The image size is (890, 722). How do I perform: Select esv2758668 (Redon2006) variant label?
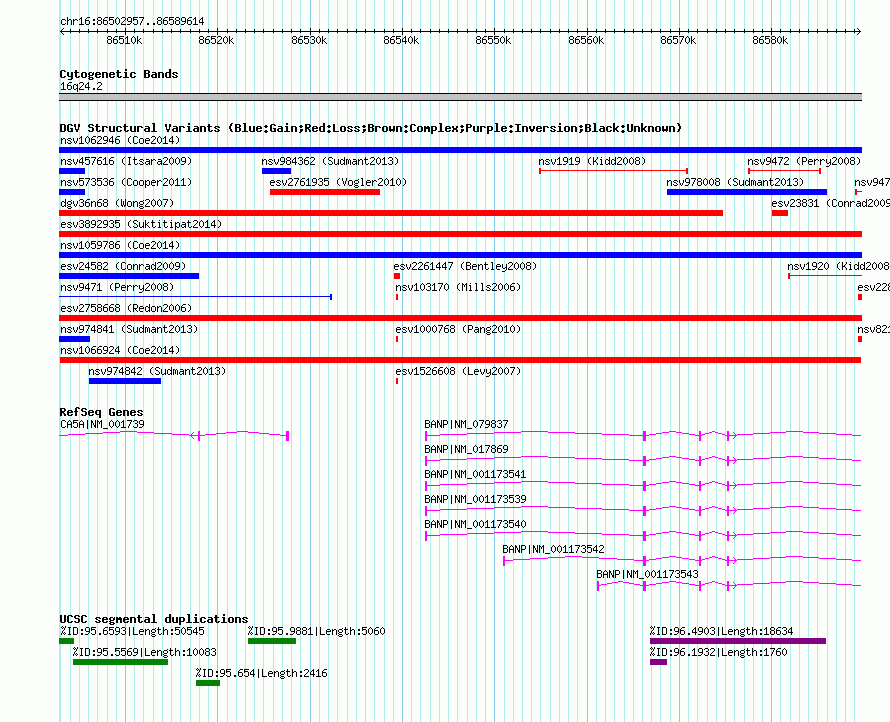click(x=126, y=308)
